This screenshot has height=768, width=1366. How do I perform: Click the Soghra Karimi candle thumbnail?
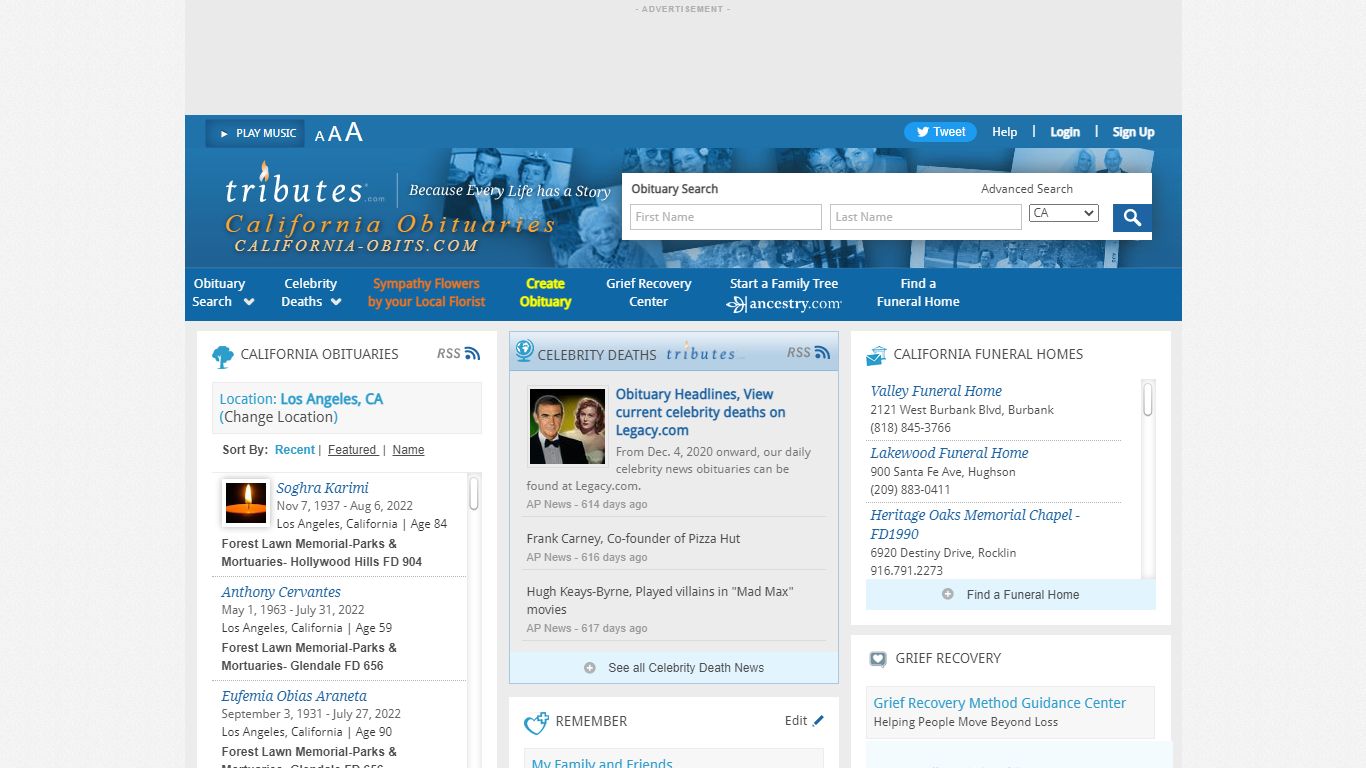coord(246,503)
